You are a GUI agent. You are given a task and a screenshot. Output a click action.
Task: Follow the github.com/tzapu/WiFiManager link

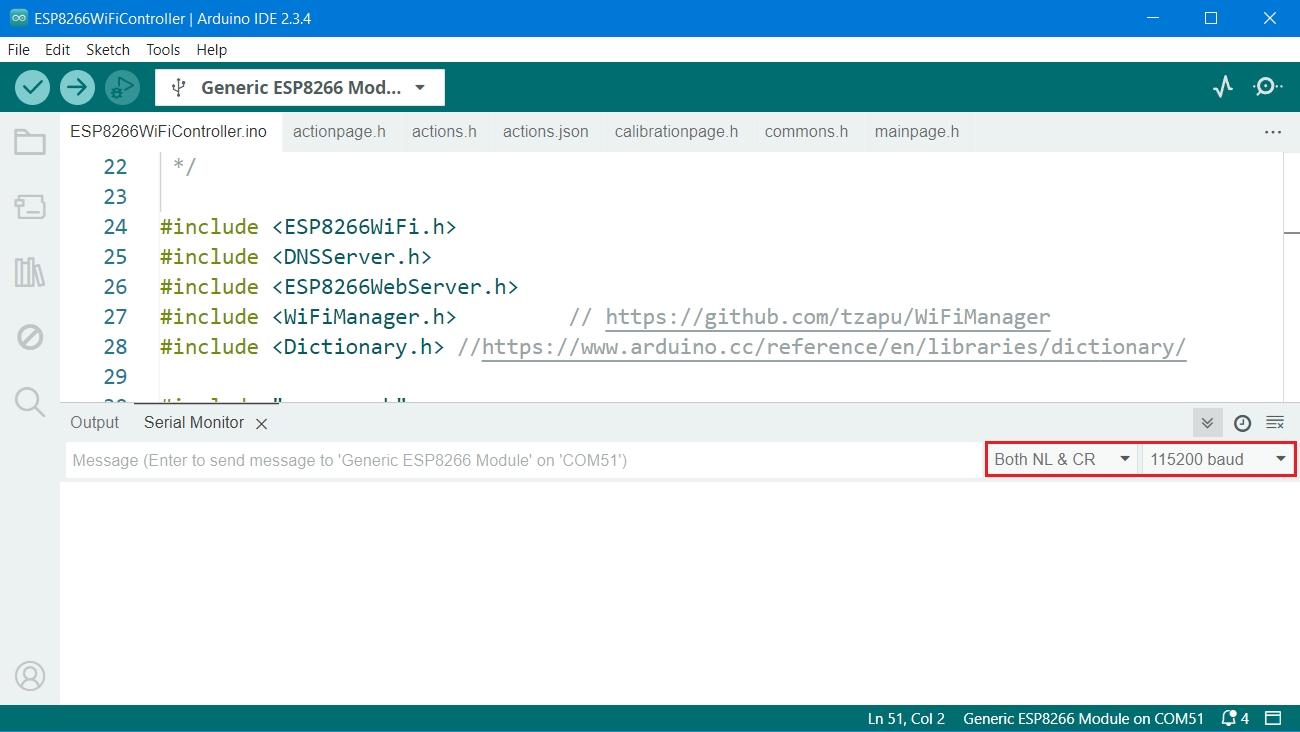(827, 317)
